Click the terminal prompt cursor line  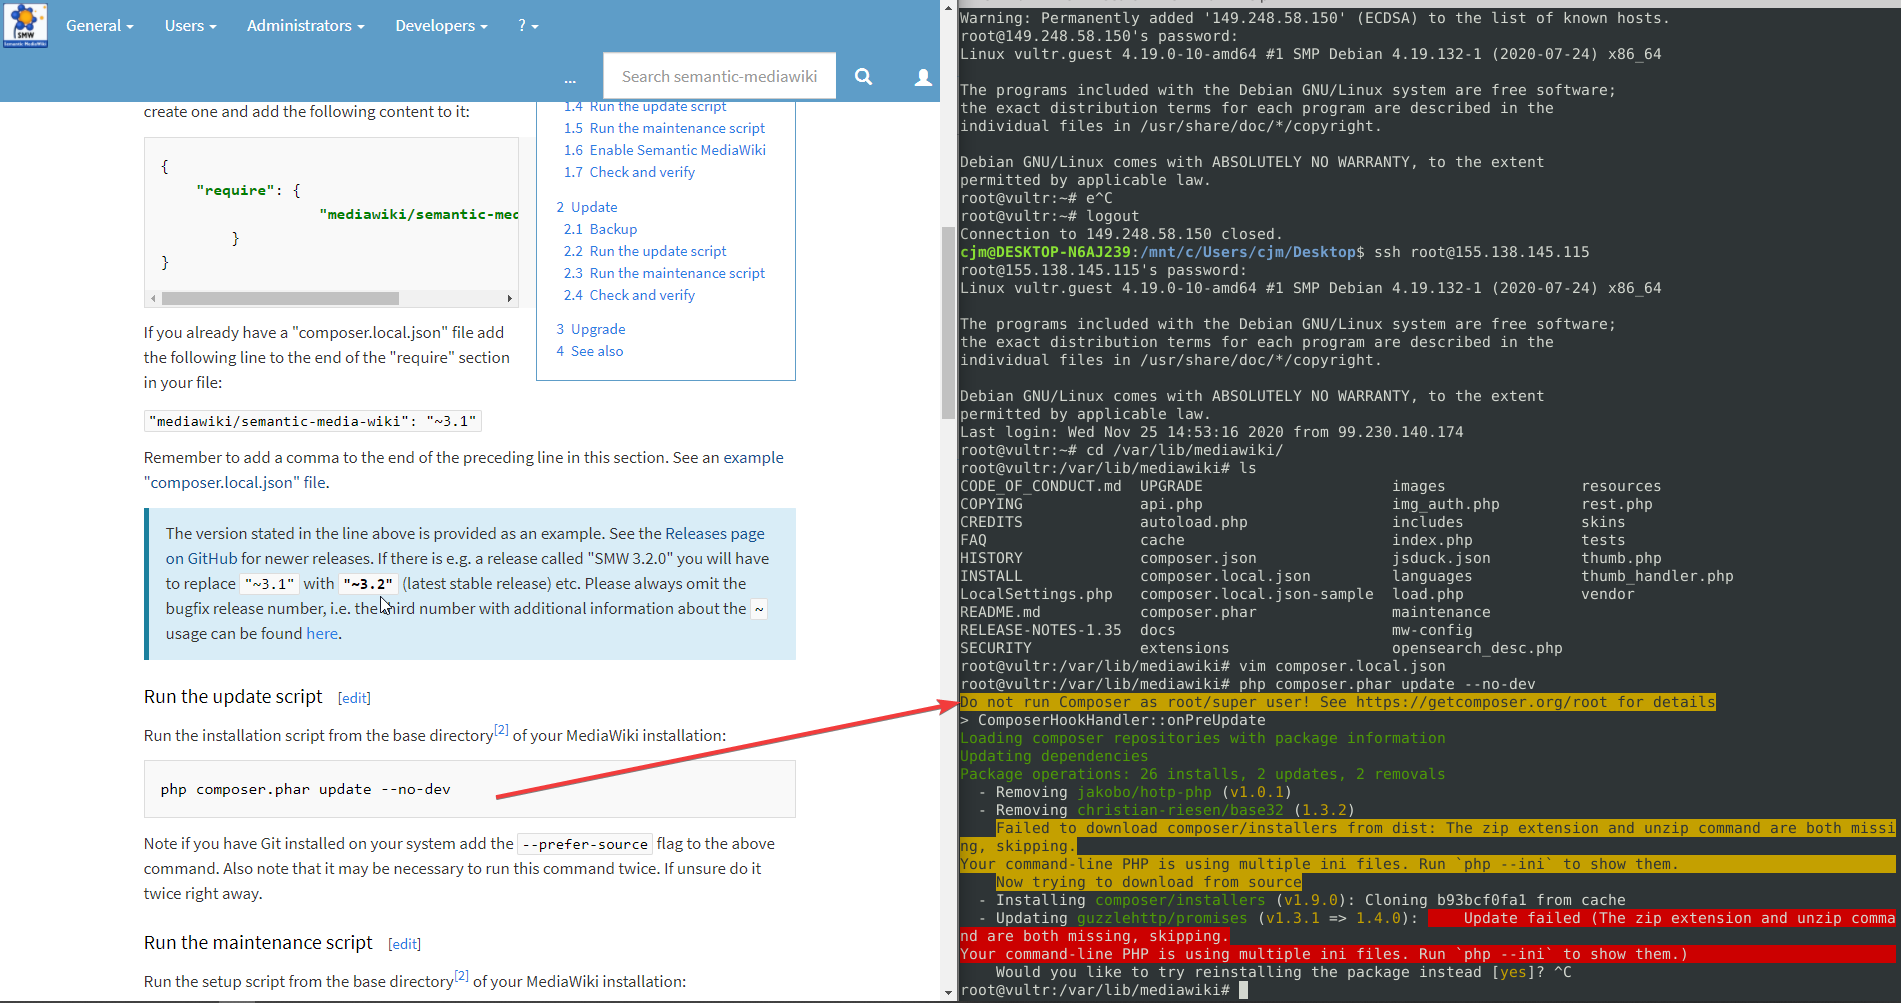coord(1104,990)
